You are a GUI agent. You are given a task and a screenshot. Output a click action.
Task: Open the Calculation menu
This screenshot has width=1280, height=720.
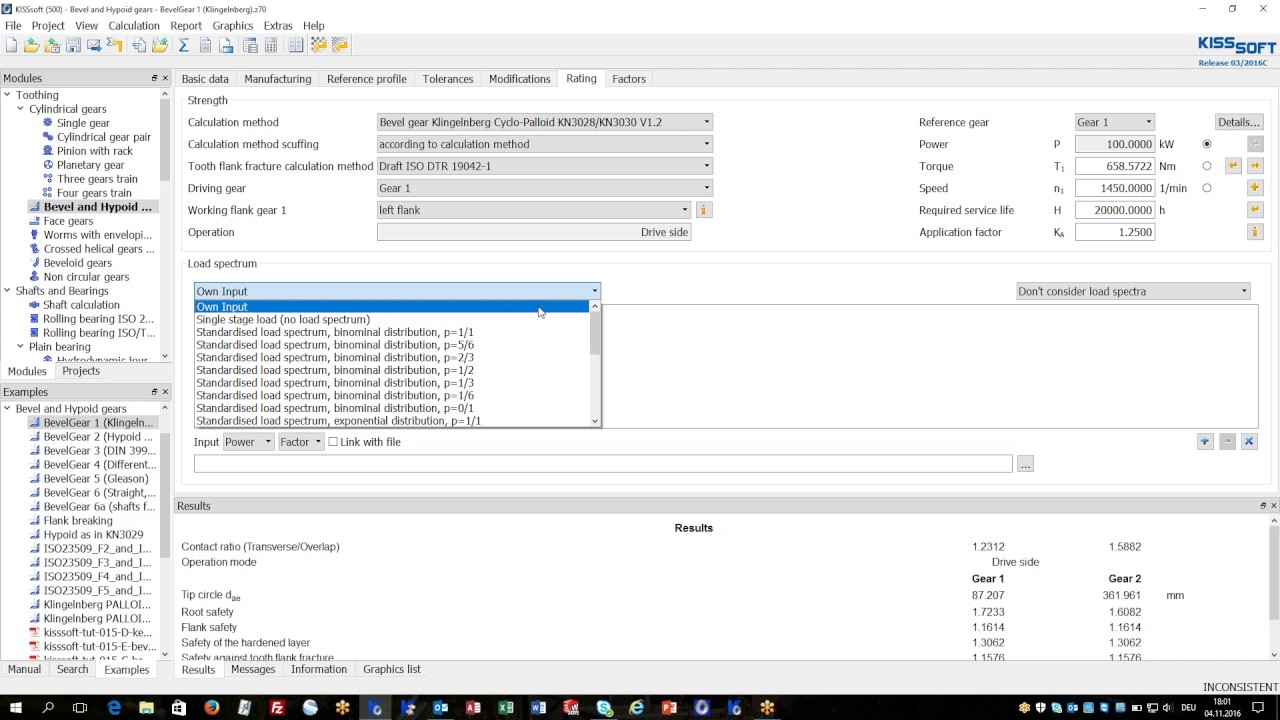[x=134, y=25]
